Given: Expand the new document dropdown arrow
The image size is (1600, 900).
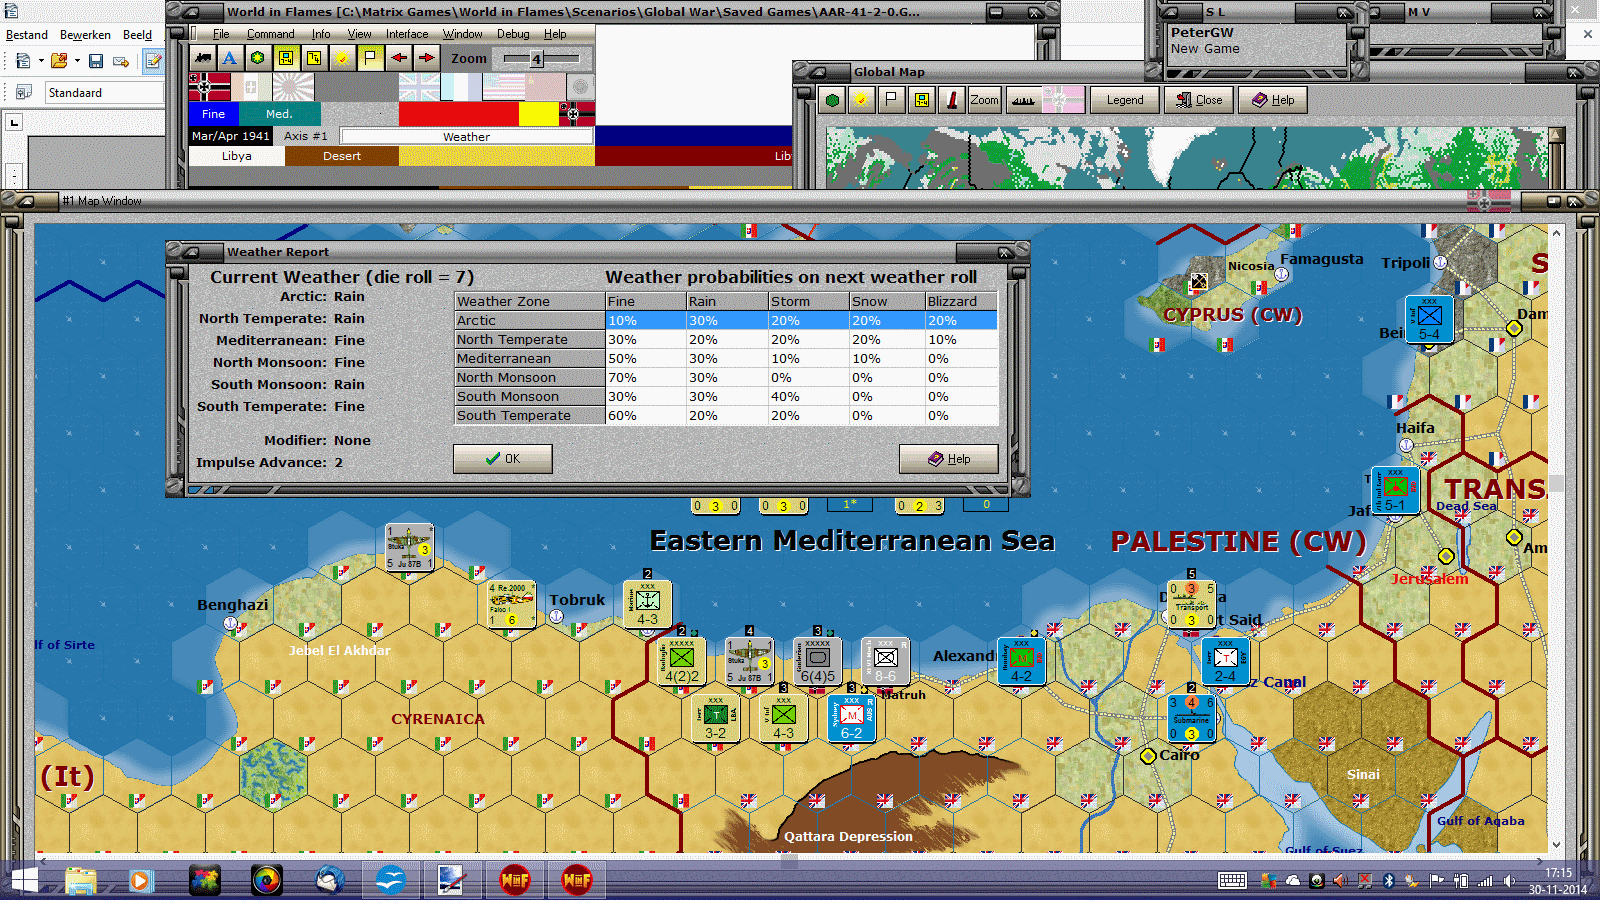Looking at the screenshot, I should (41, 61).
